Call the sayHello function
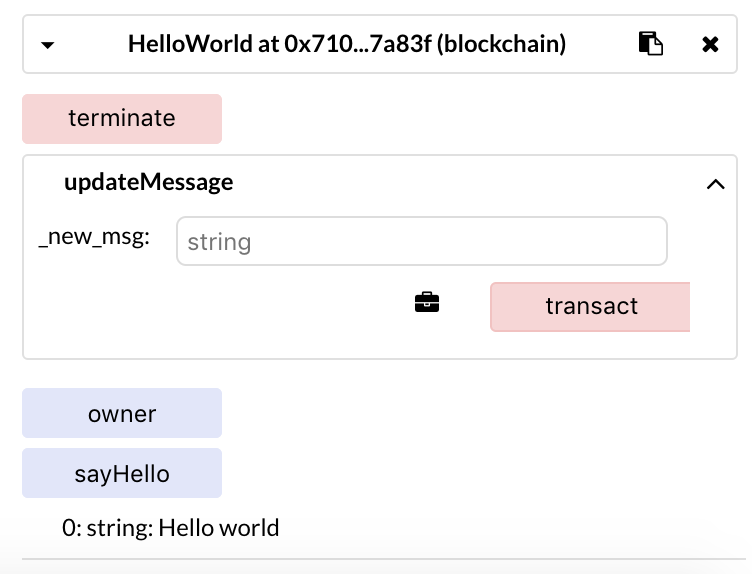The height and width of the screenshot is (574, 752). pos(122,473)
